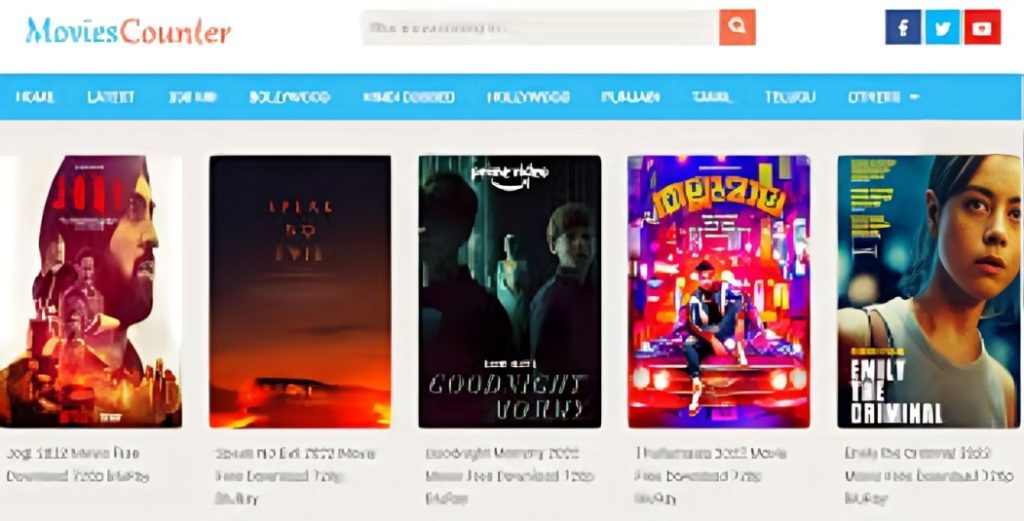The width and height of the screenshot is (1024, 521).
Task: Click the search magnifier button
Action: [x=737, y=27]
